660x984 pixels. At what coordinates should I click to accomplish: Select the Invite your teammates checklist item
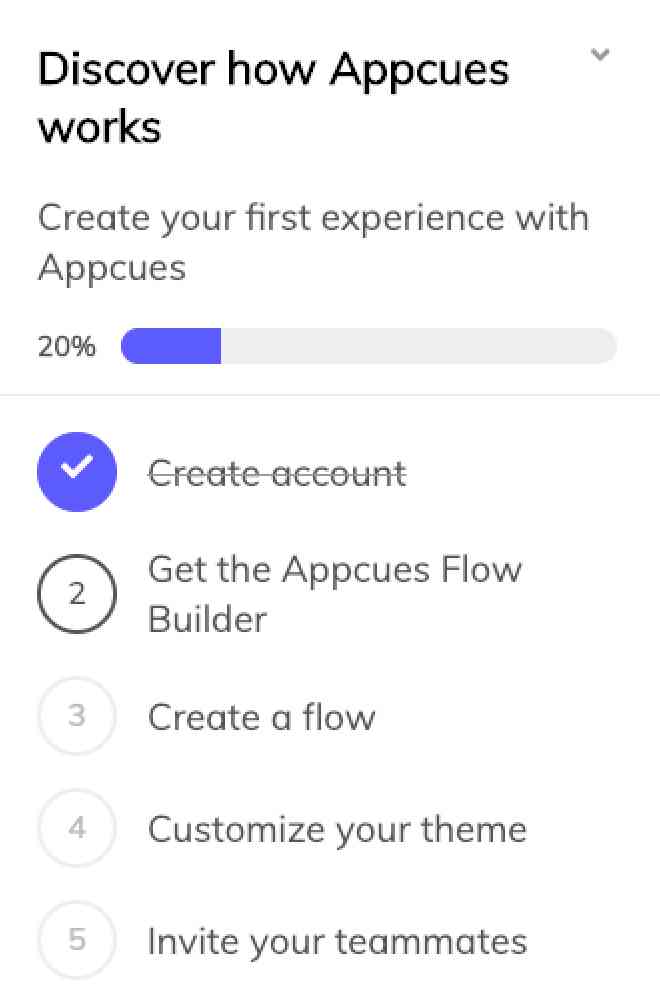coord(337,940)
